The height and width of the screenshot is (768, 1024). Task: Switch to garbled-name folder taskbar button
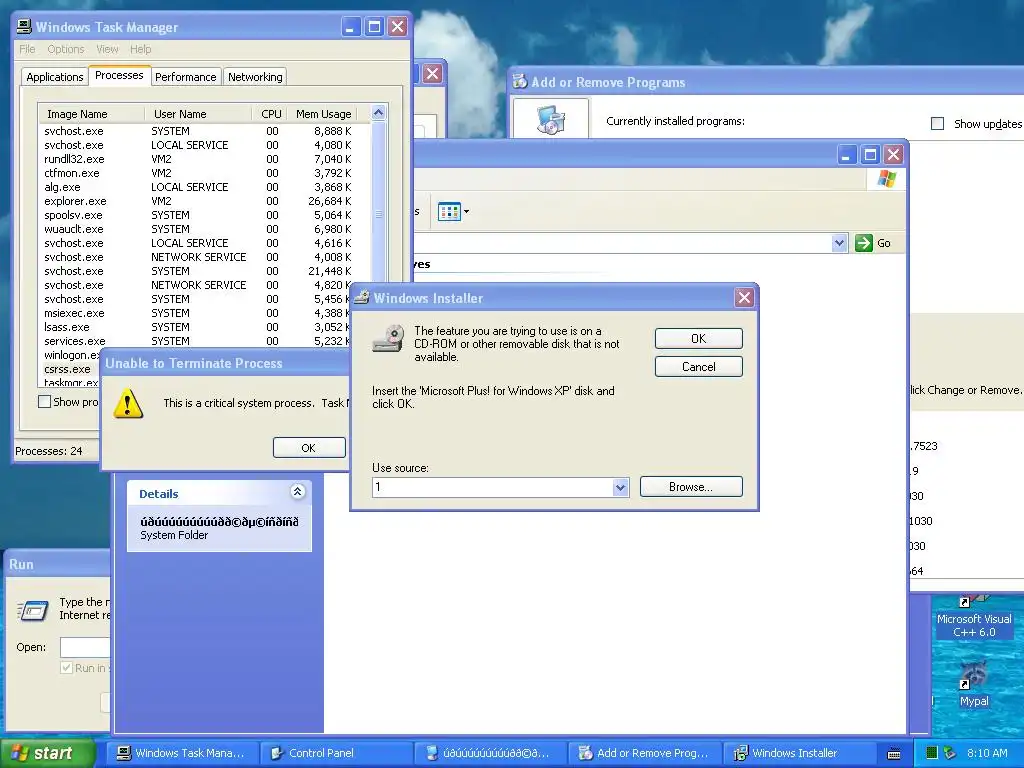pyautogui.click(x=489, y=753)
